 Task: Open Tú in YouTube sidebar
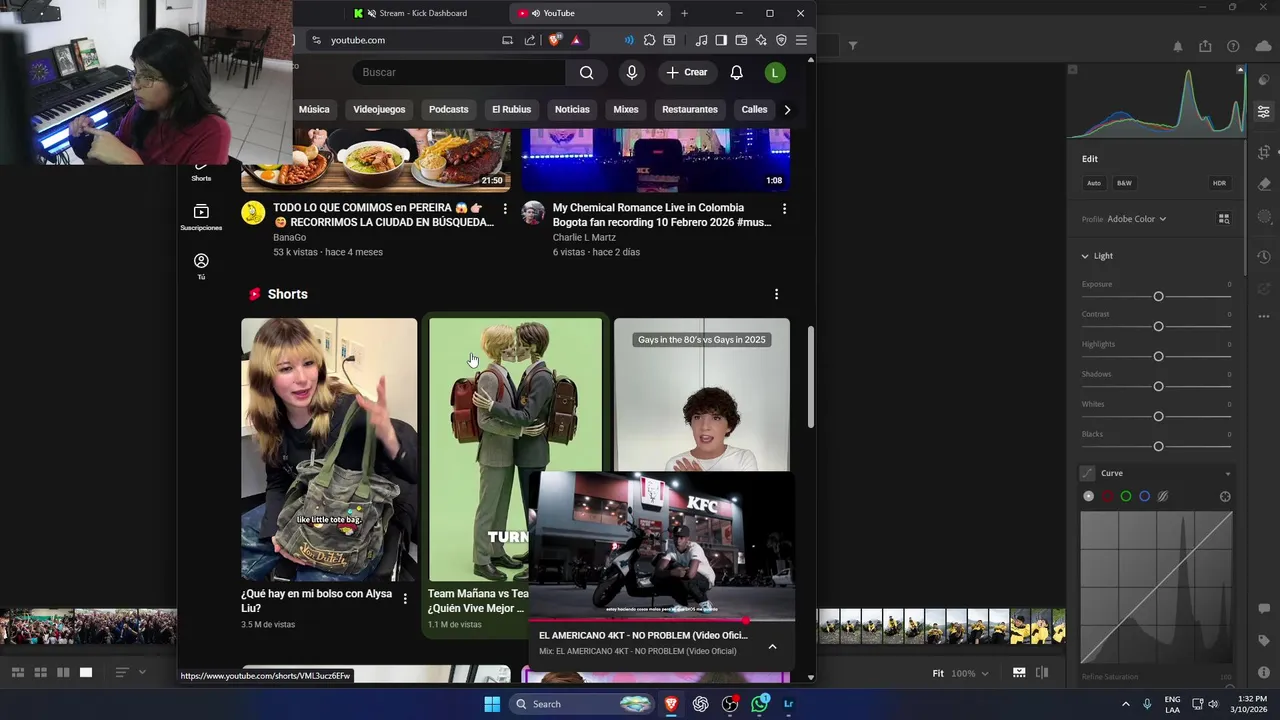[201, 266]
